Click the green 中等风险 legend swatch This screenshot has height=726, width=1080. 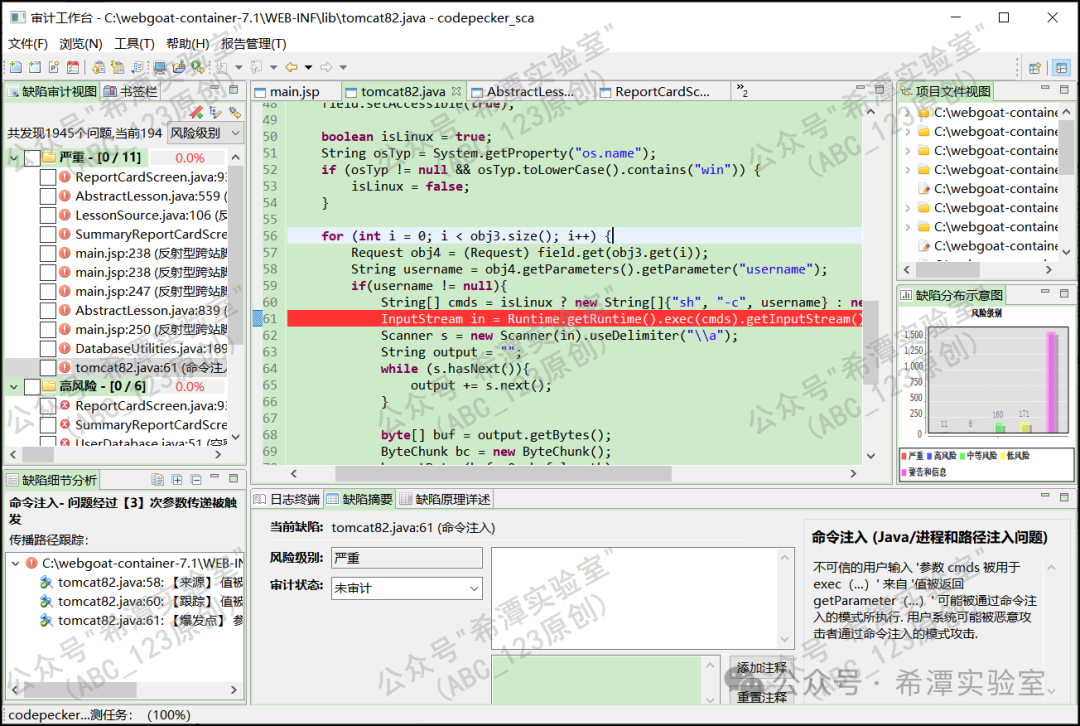click(962, 455)
